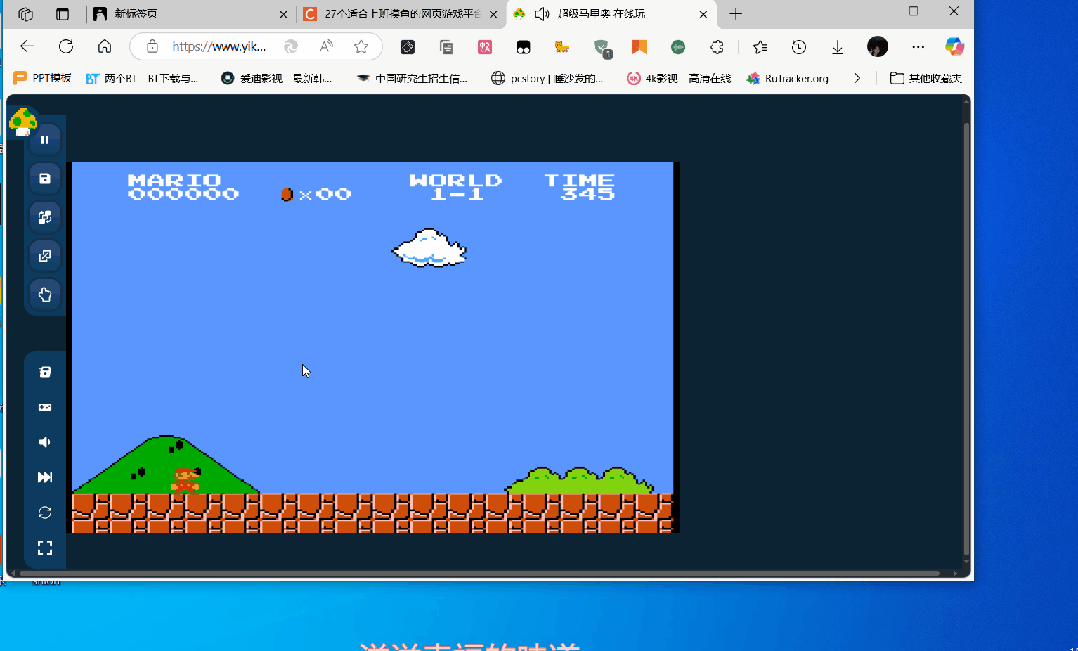View site info via the lock icon
This screenshot has height=651, width=1078.
[x=152, y=46]
